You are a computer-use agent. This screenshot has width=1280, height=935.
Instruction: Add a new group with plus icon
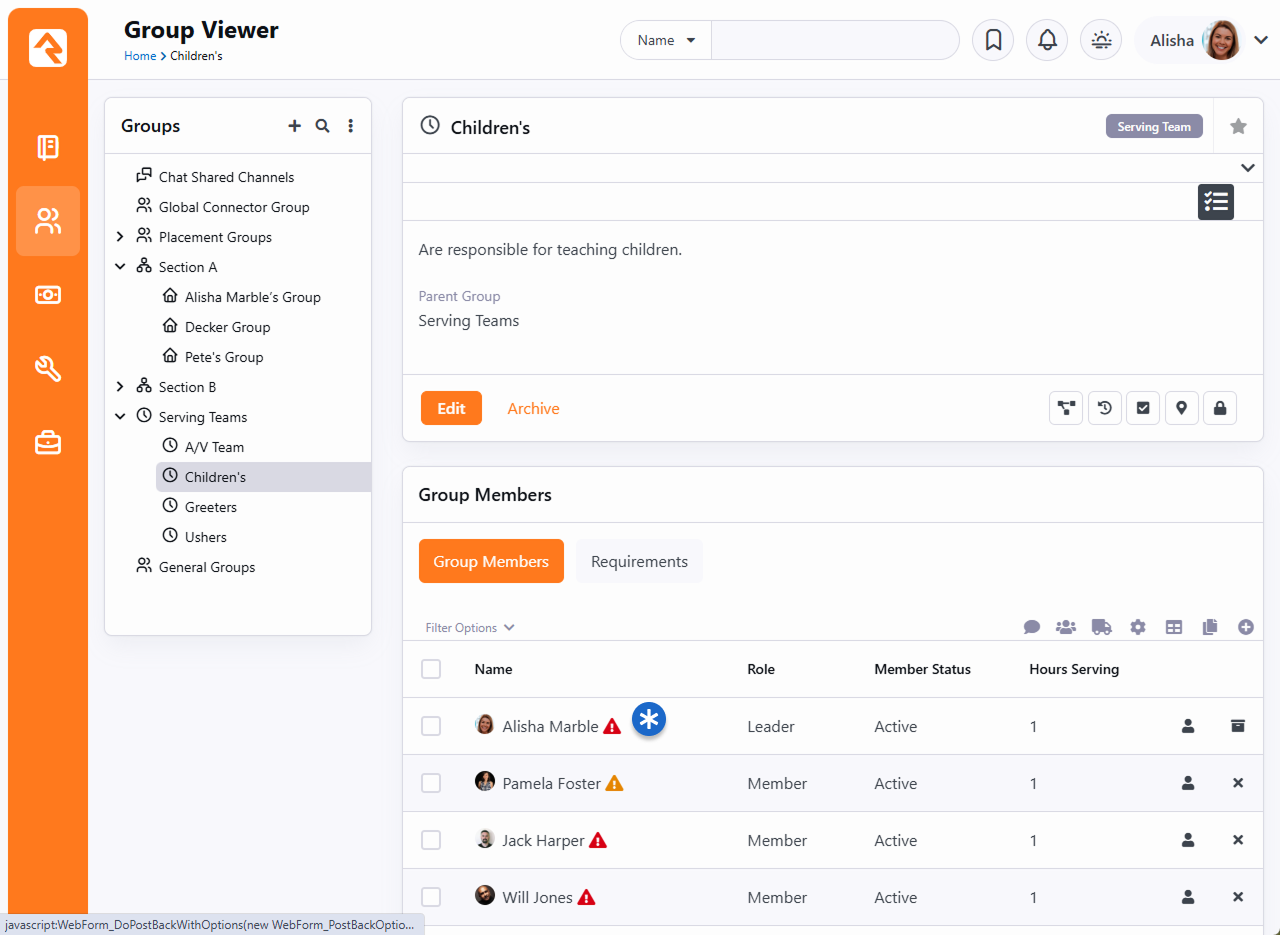tap(294, 126)
